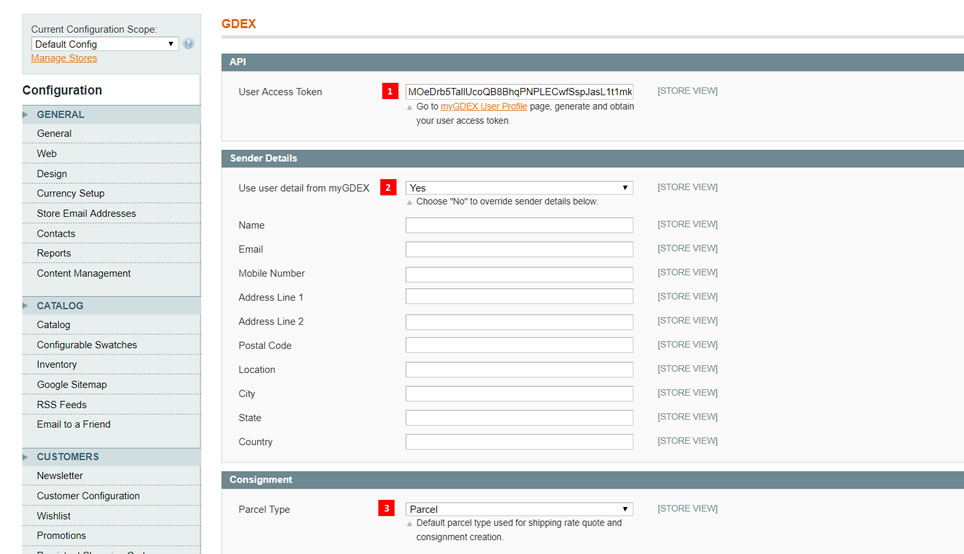Click the "User Access Token" label

280,92
